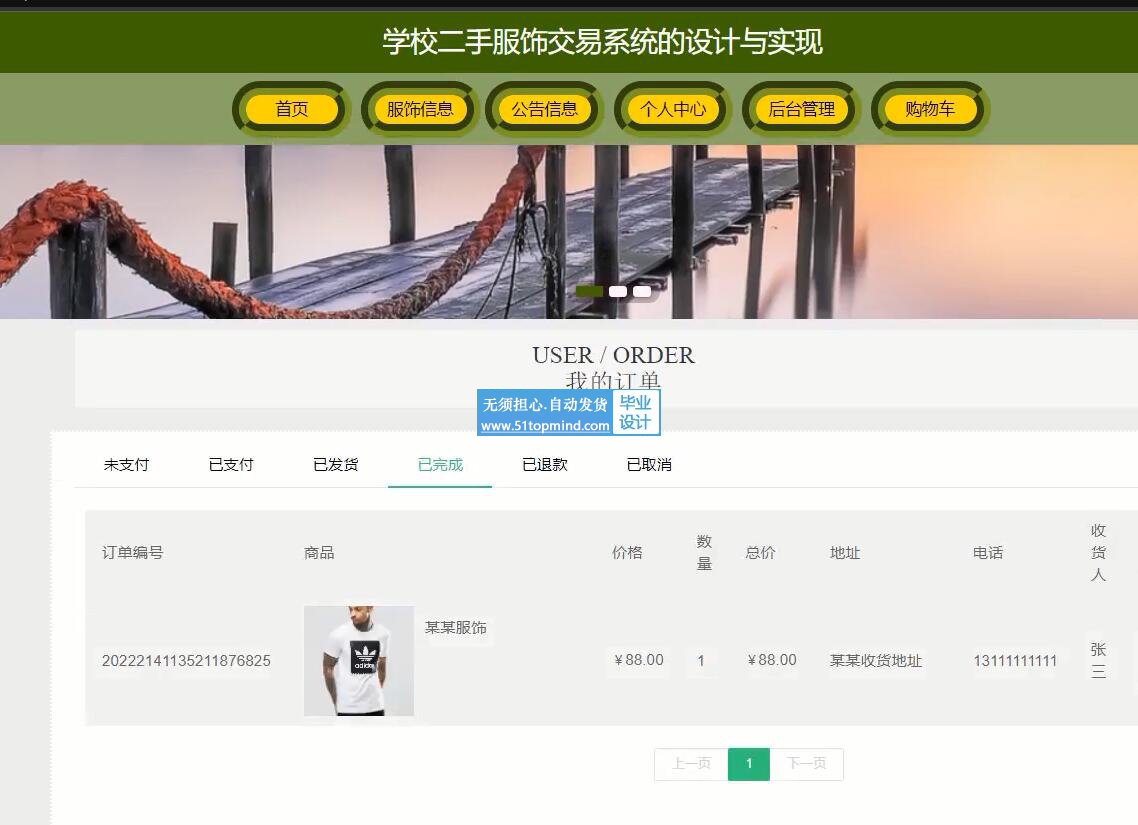
Task: Select the ￥88.00 value under 总价
Action: point(771,660)
